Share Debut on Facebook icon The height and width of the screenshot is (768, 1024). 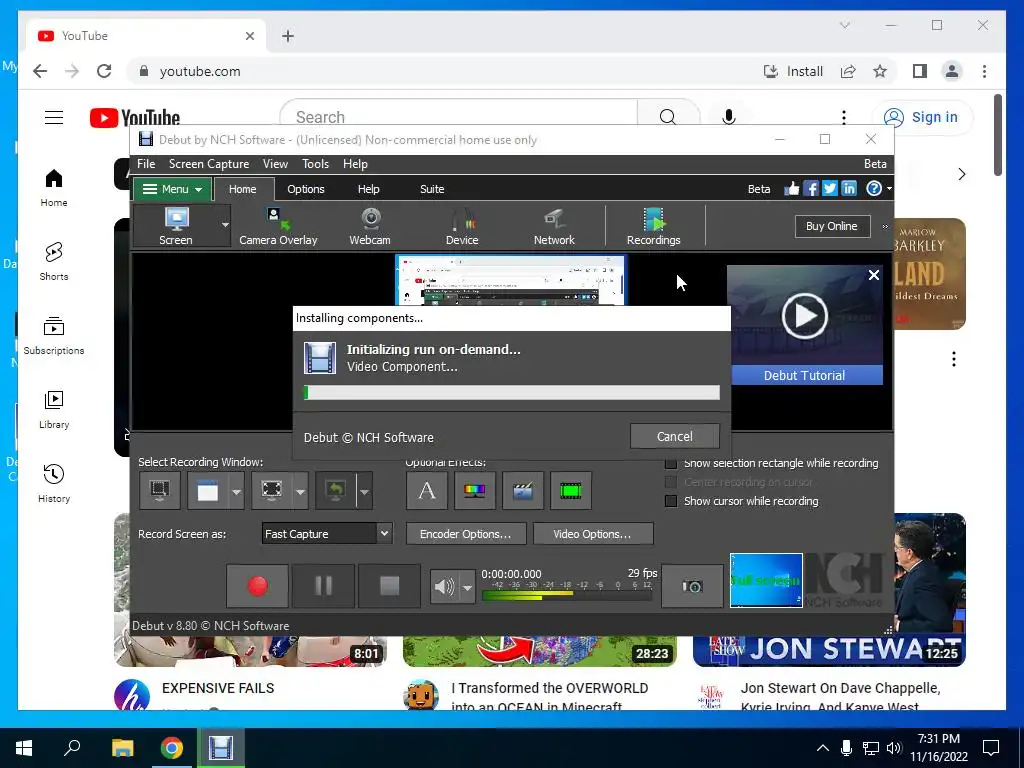tap(810, 189)
